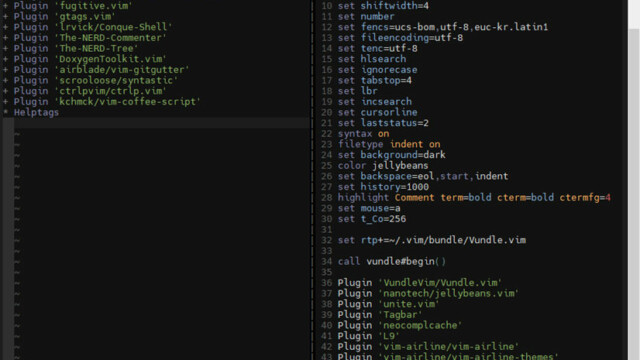640x360 pixels.
Task: Click the asterisk marker beside Helptags
Action: pos(6,112)
